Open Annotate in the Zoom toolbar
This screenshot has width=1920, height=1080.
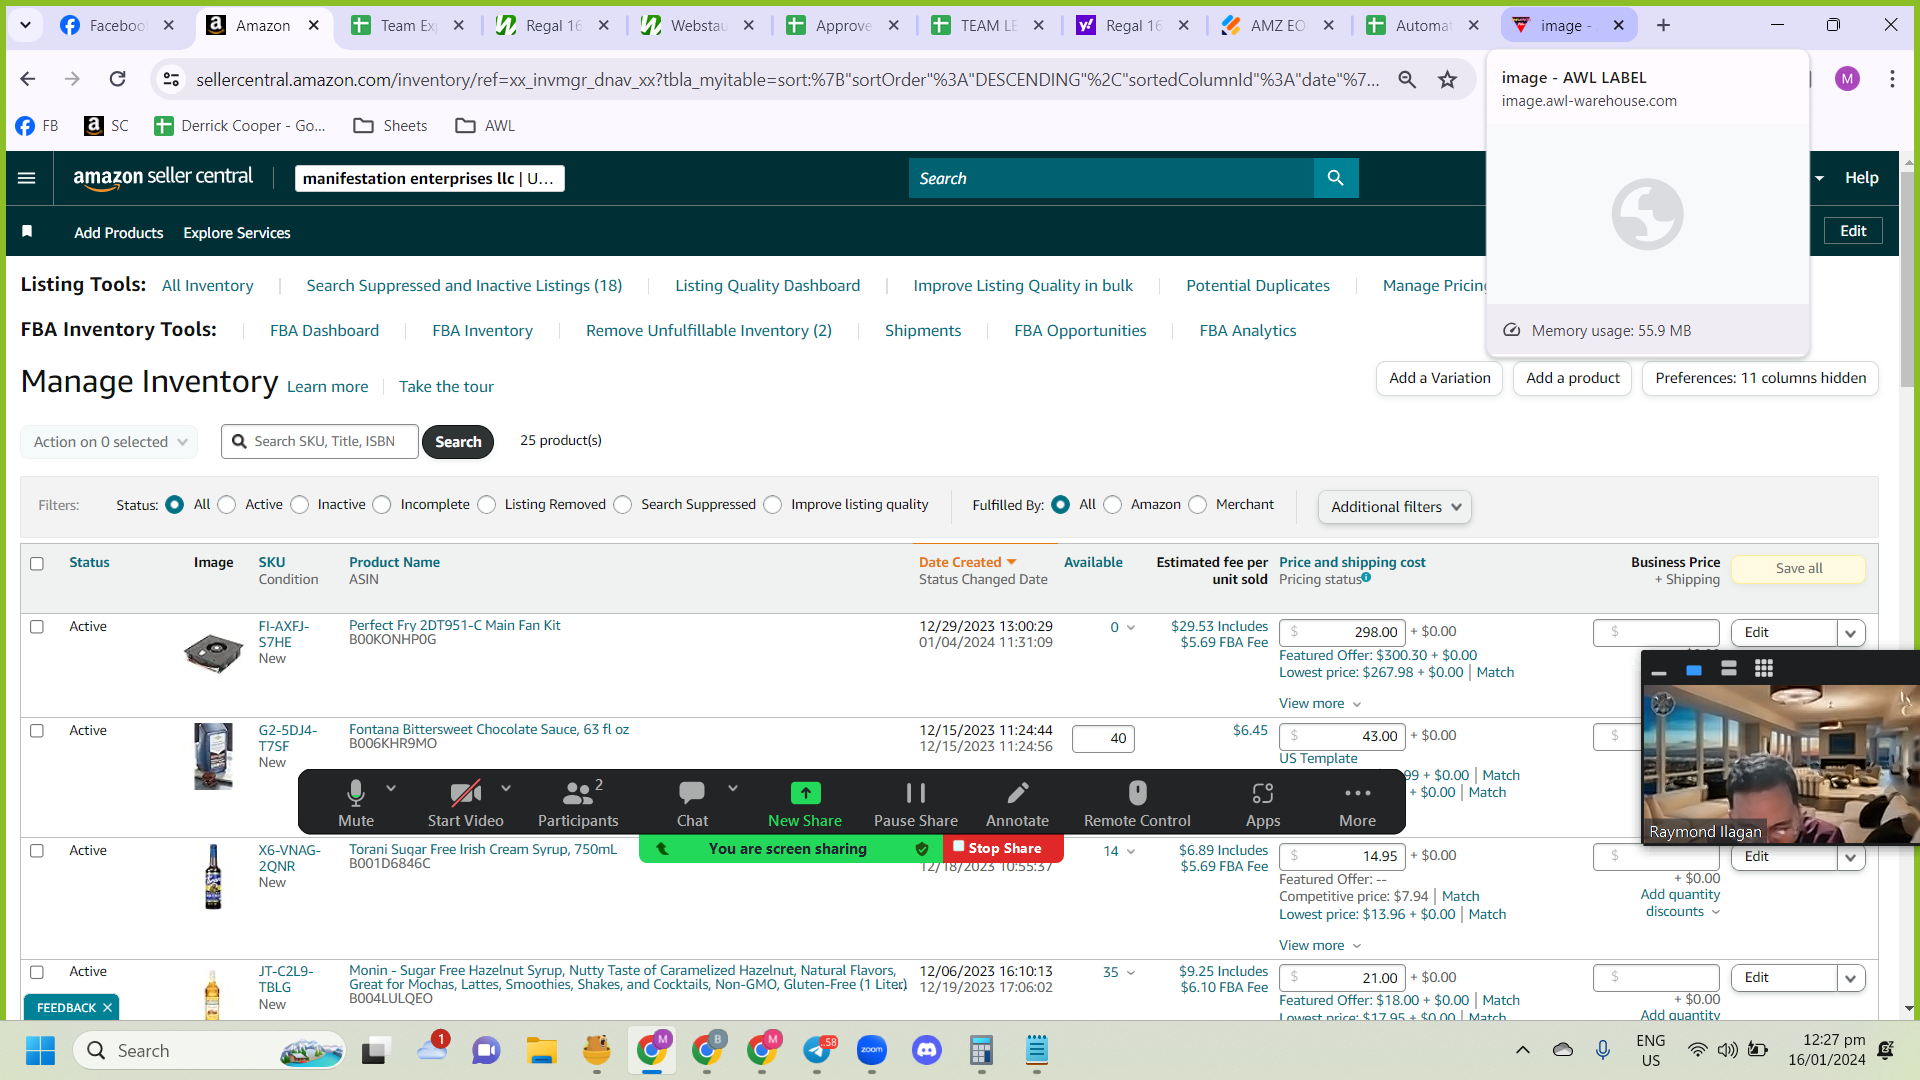pos(1017,803)
